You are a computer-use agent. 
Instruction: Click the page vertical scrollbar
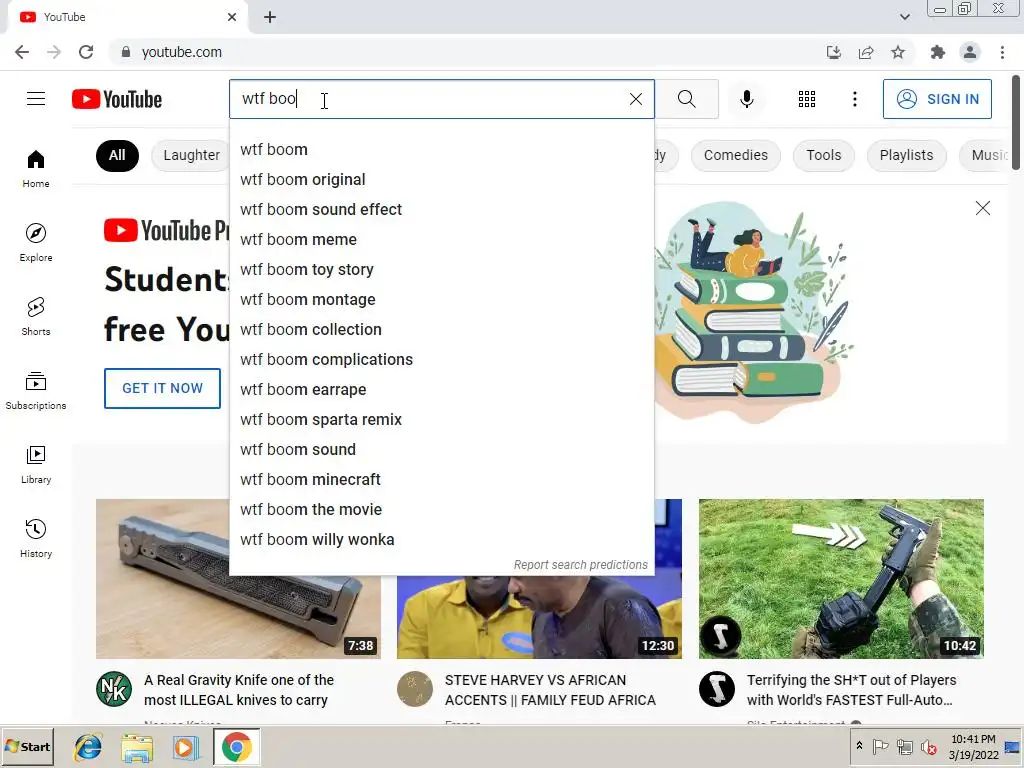tap(1016, 124)
